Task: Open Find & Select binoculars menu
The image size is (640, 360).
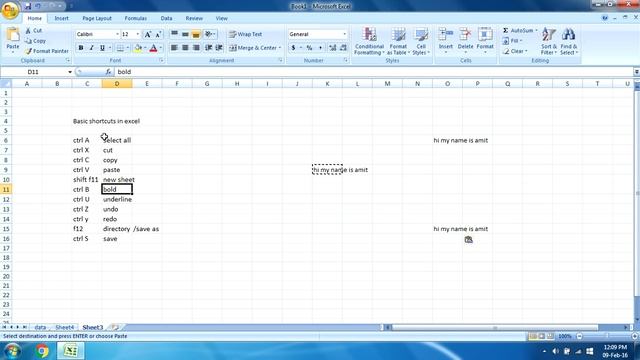Action: pyautogui.click(x=569, y=41)
